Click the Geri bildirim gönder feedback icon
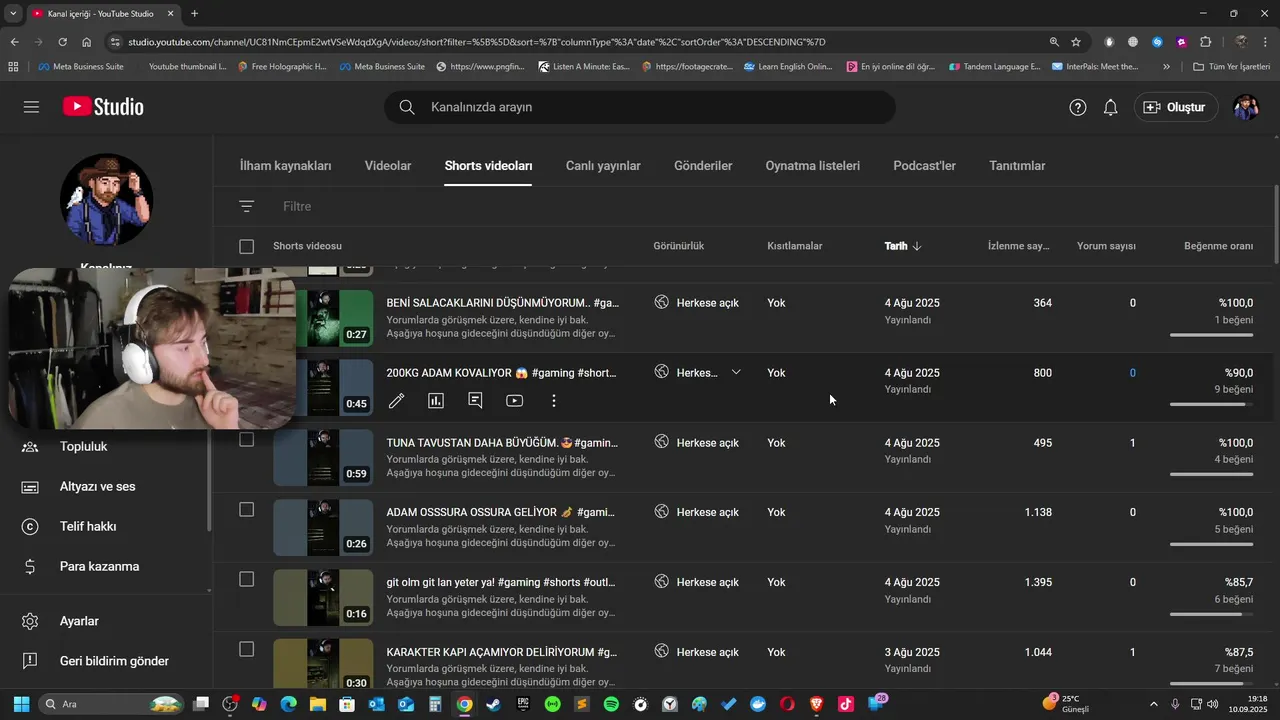Viewport: 1280px width, 720px height. [x=30, y=661]
